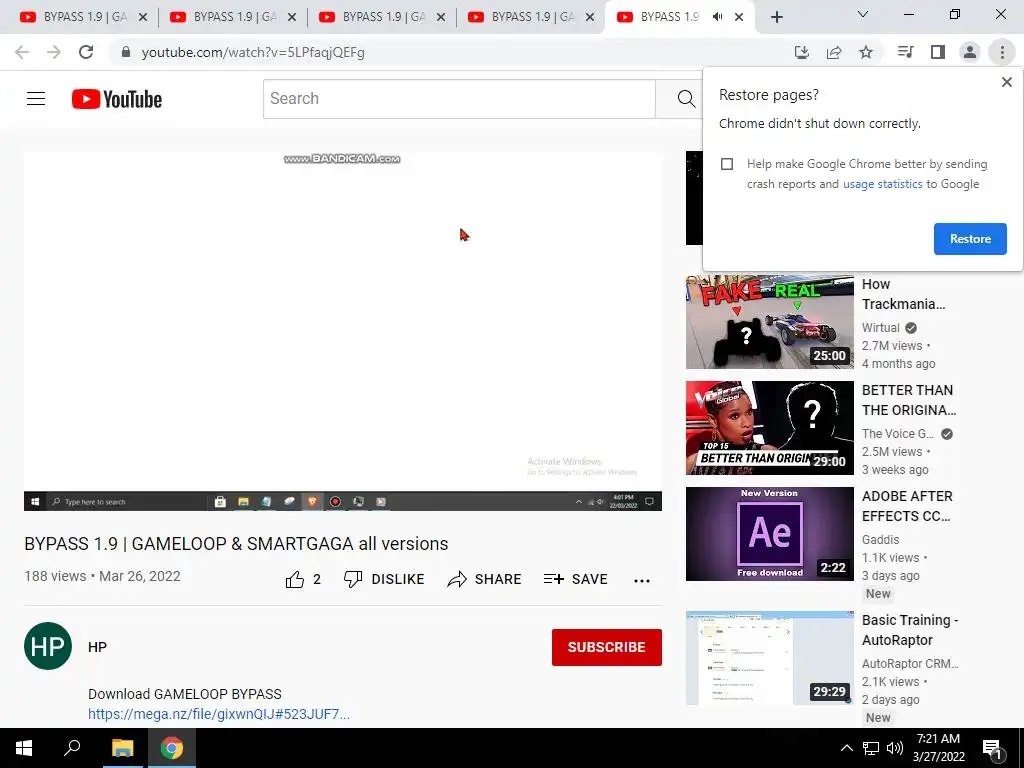Enable sending crash reports checkbox

click(x=727, y=164)
